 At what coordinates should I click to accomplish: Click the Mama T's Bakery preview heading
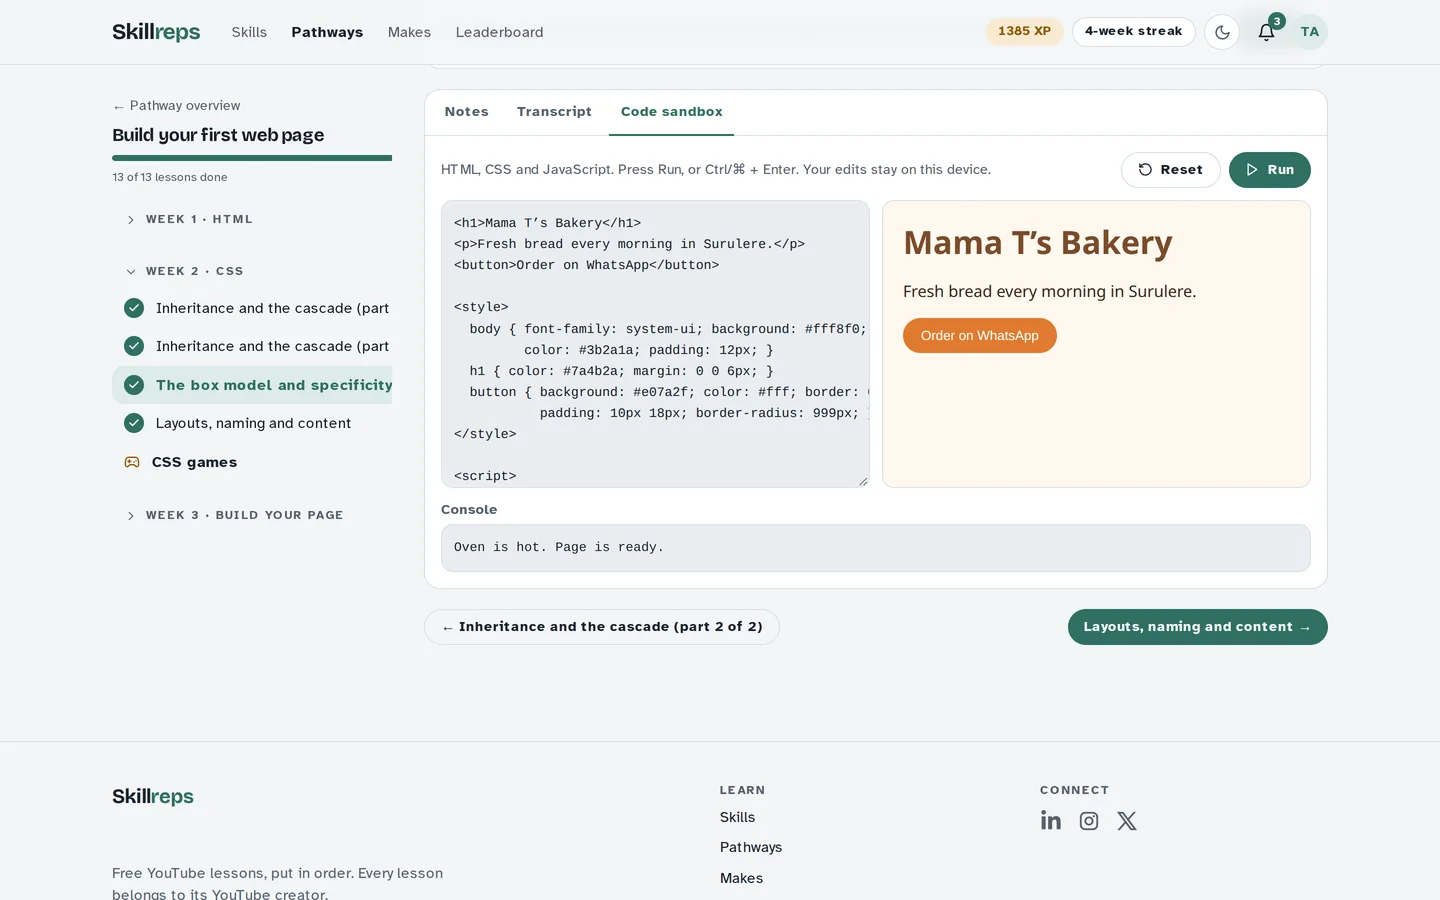click(1038, 243)
